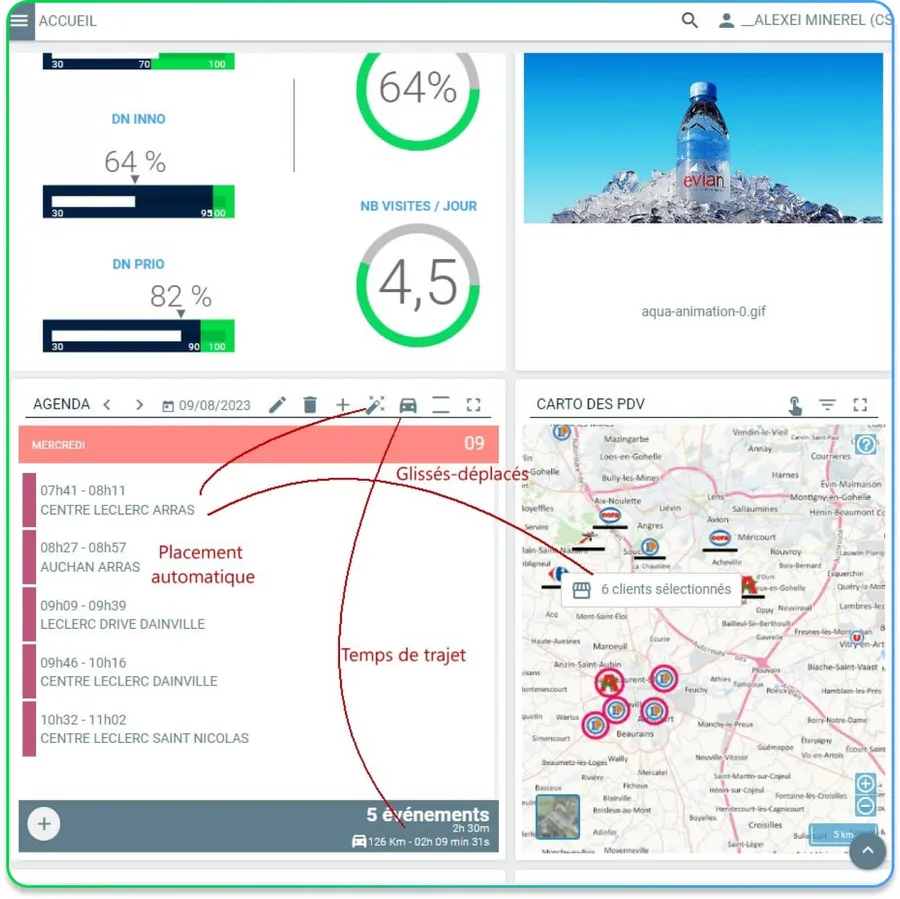
Task: Switch map to satellite thumbnail
Action: (x=557, y=817)
